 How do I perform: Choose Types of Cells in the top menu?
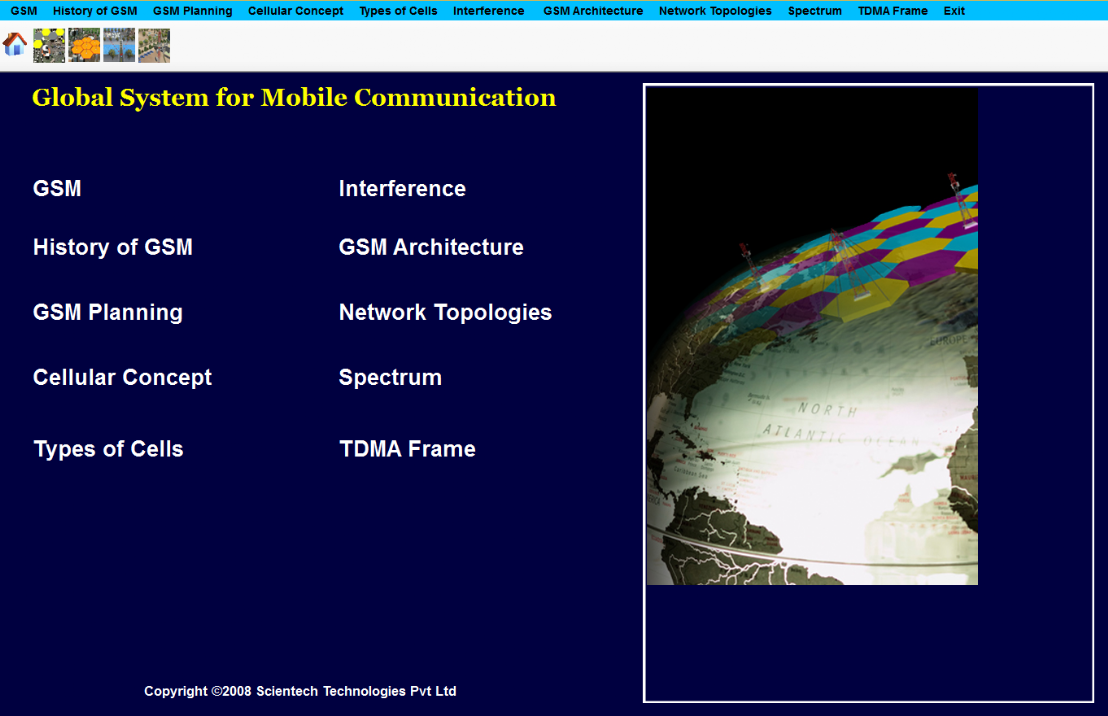click(x=399, y=11)
